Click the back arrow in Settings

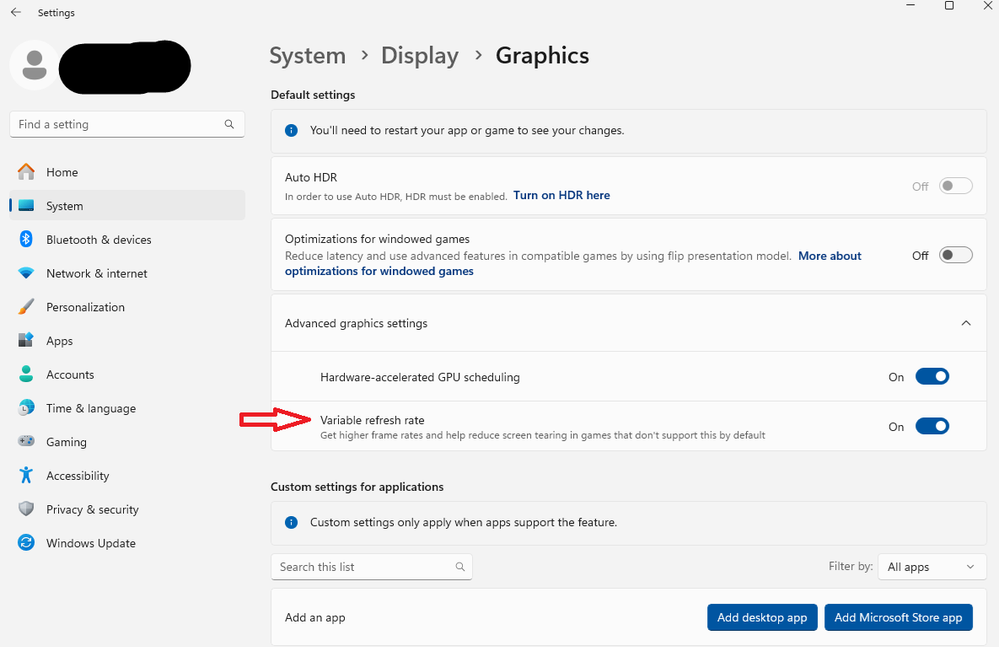pyautogui.click(x=16, y=12)
